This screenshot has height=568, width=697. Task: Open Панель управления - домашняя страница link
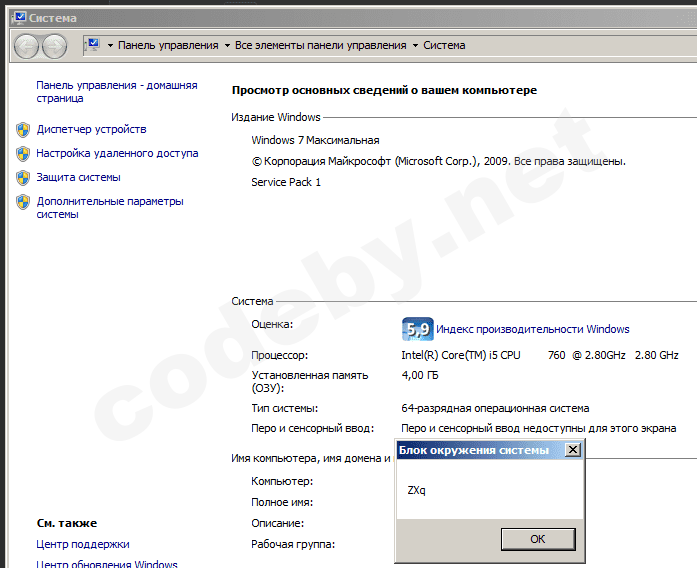point(117,92)
